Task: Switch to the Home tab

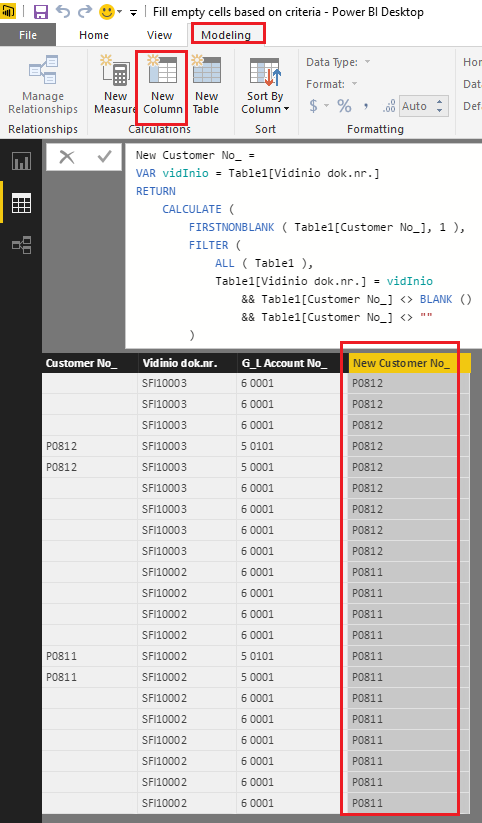Action: [94, 35]
